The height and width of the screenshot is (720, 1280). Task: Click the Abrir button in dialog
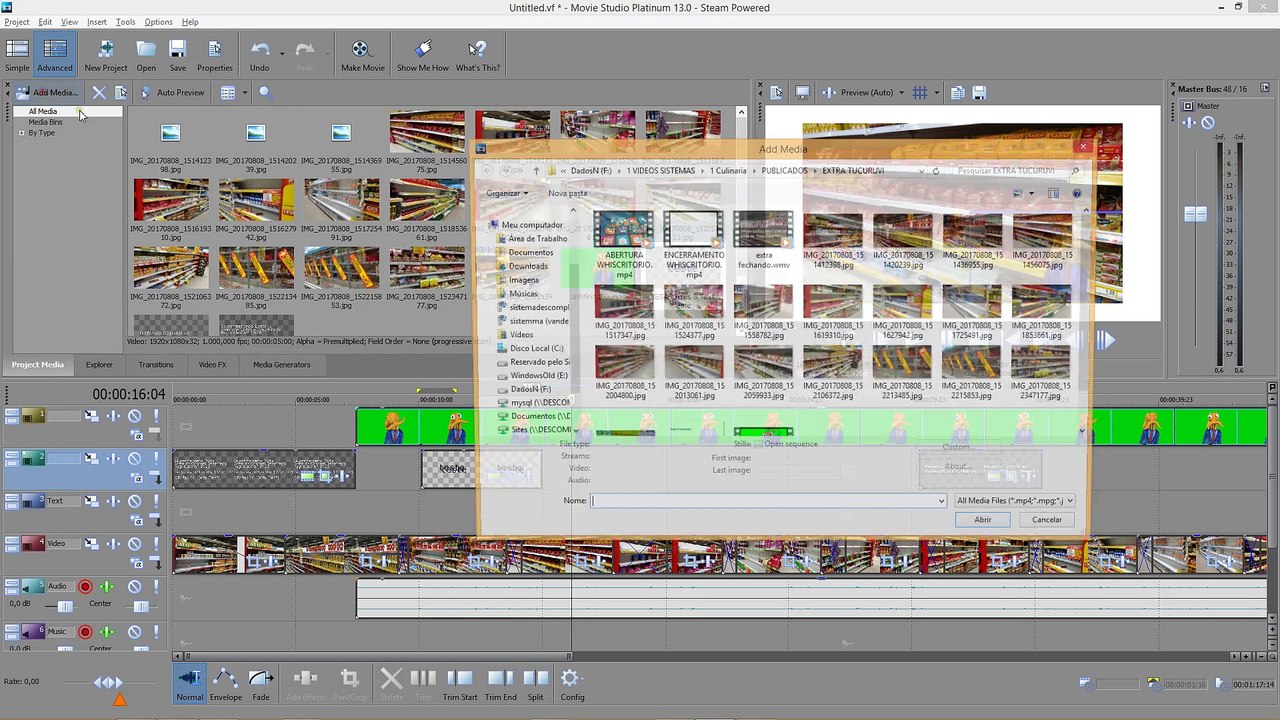point(983,519)
